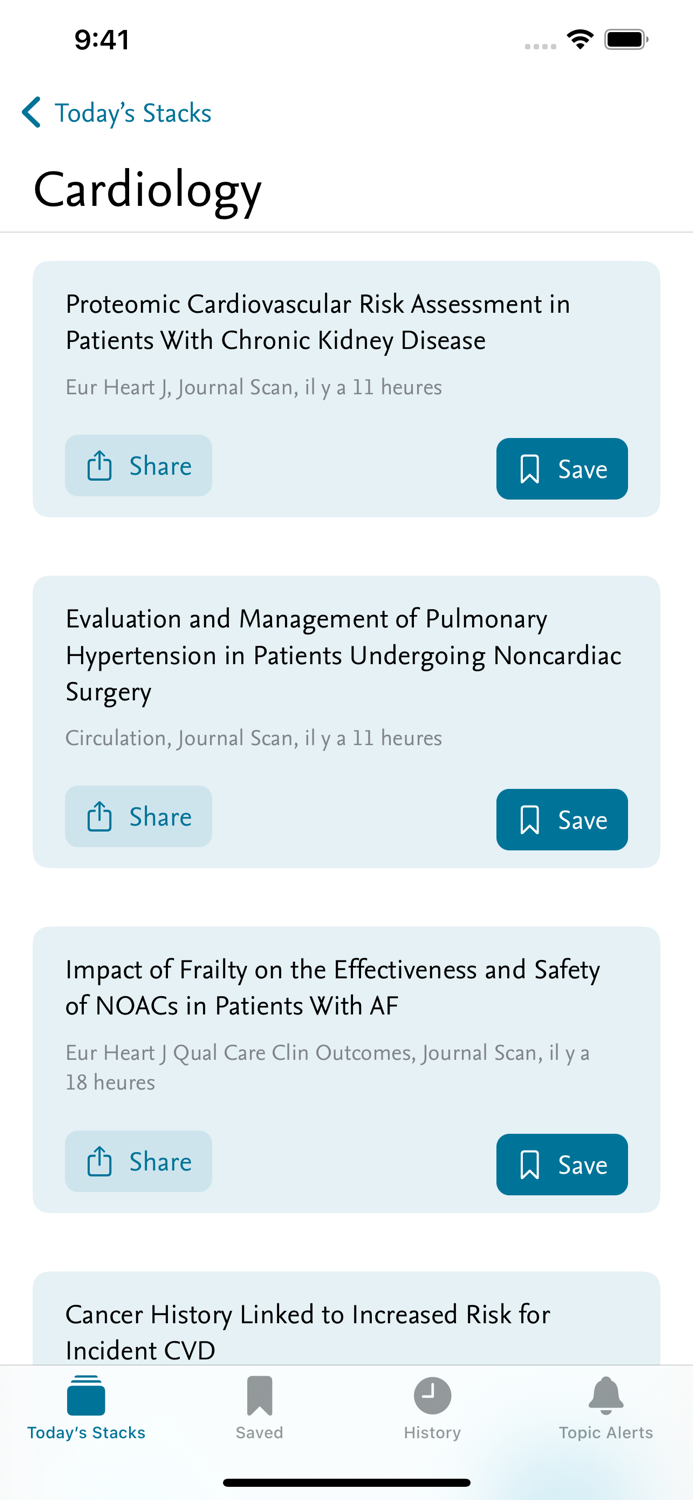Open Evaluation and Management of Pulmonary Hypertension article
Image resolution: width=693 pixels, height=1500 pixels.
pyautogui.click(x=343, y=655)
